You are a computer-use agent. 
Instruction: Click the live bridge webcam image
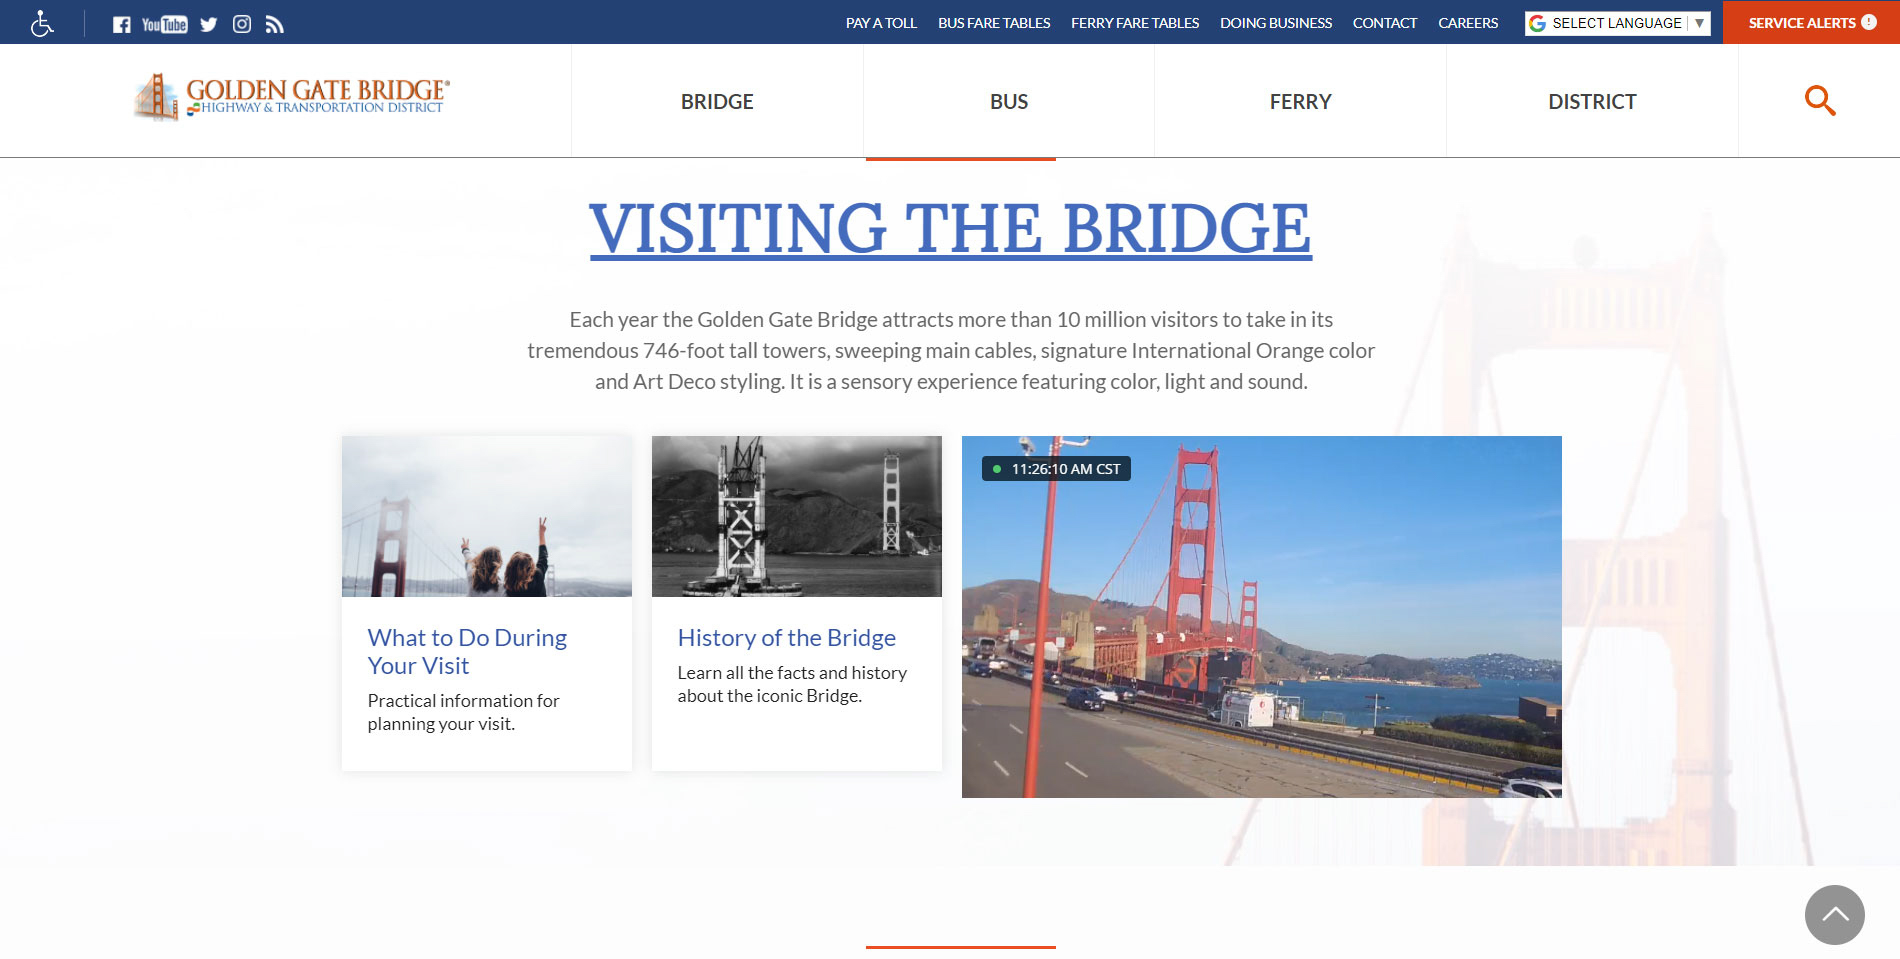click(1261, 616)
